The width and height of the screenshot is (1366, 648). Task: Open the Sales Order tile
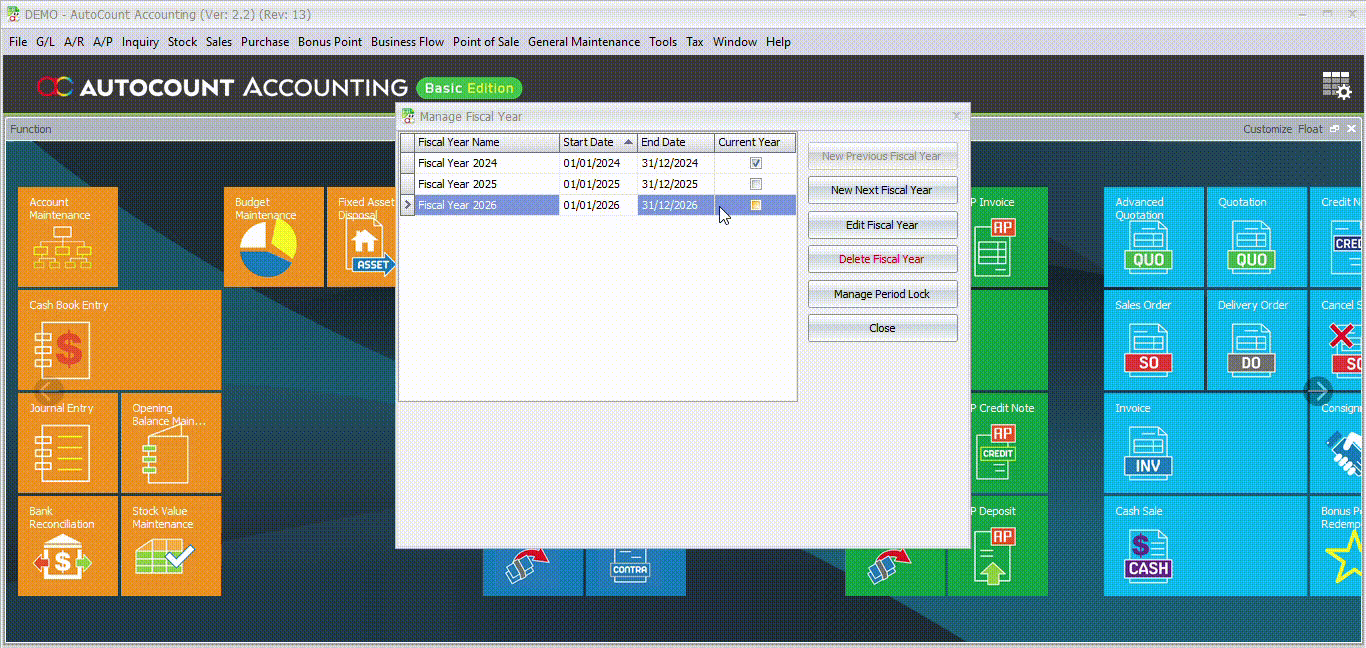[1154, 340]
